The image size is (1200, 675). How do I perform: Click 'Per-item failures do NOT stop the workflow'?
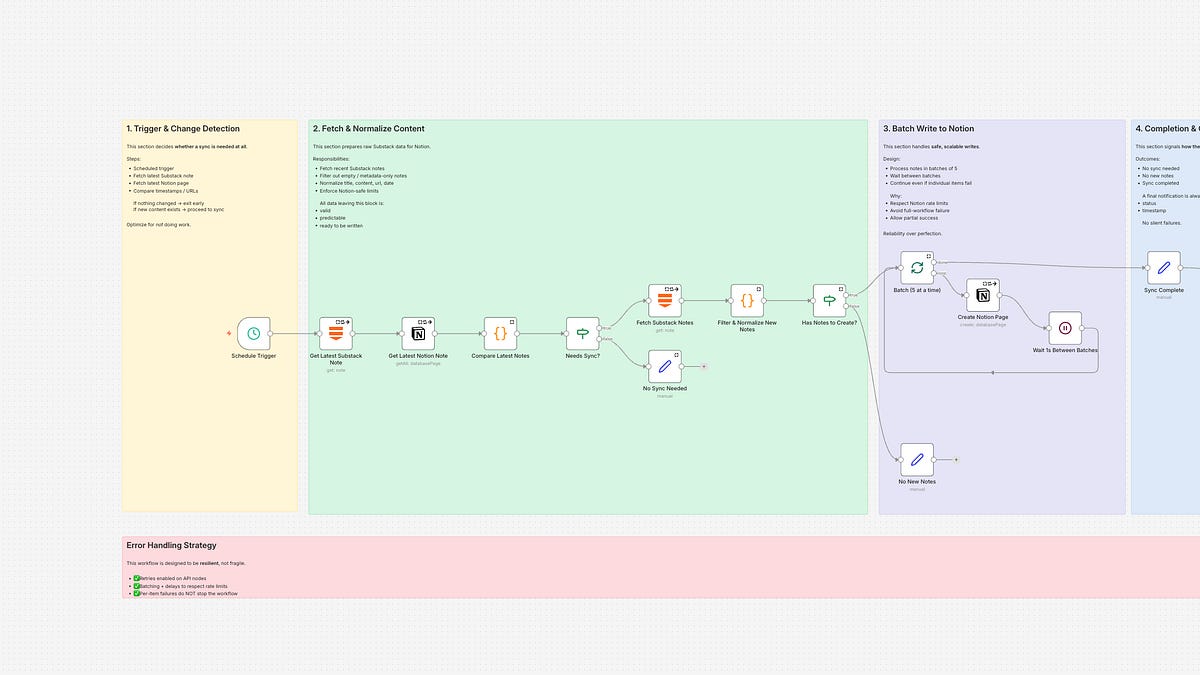pyautogui.click(x=186, y=593)
